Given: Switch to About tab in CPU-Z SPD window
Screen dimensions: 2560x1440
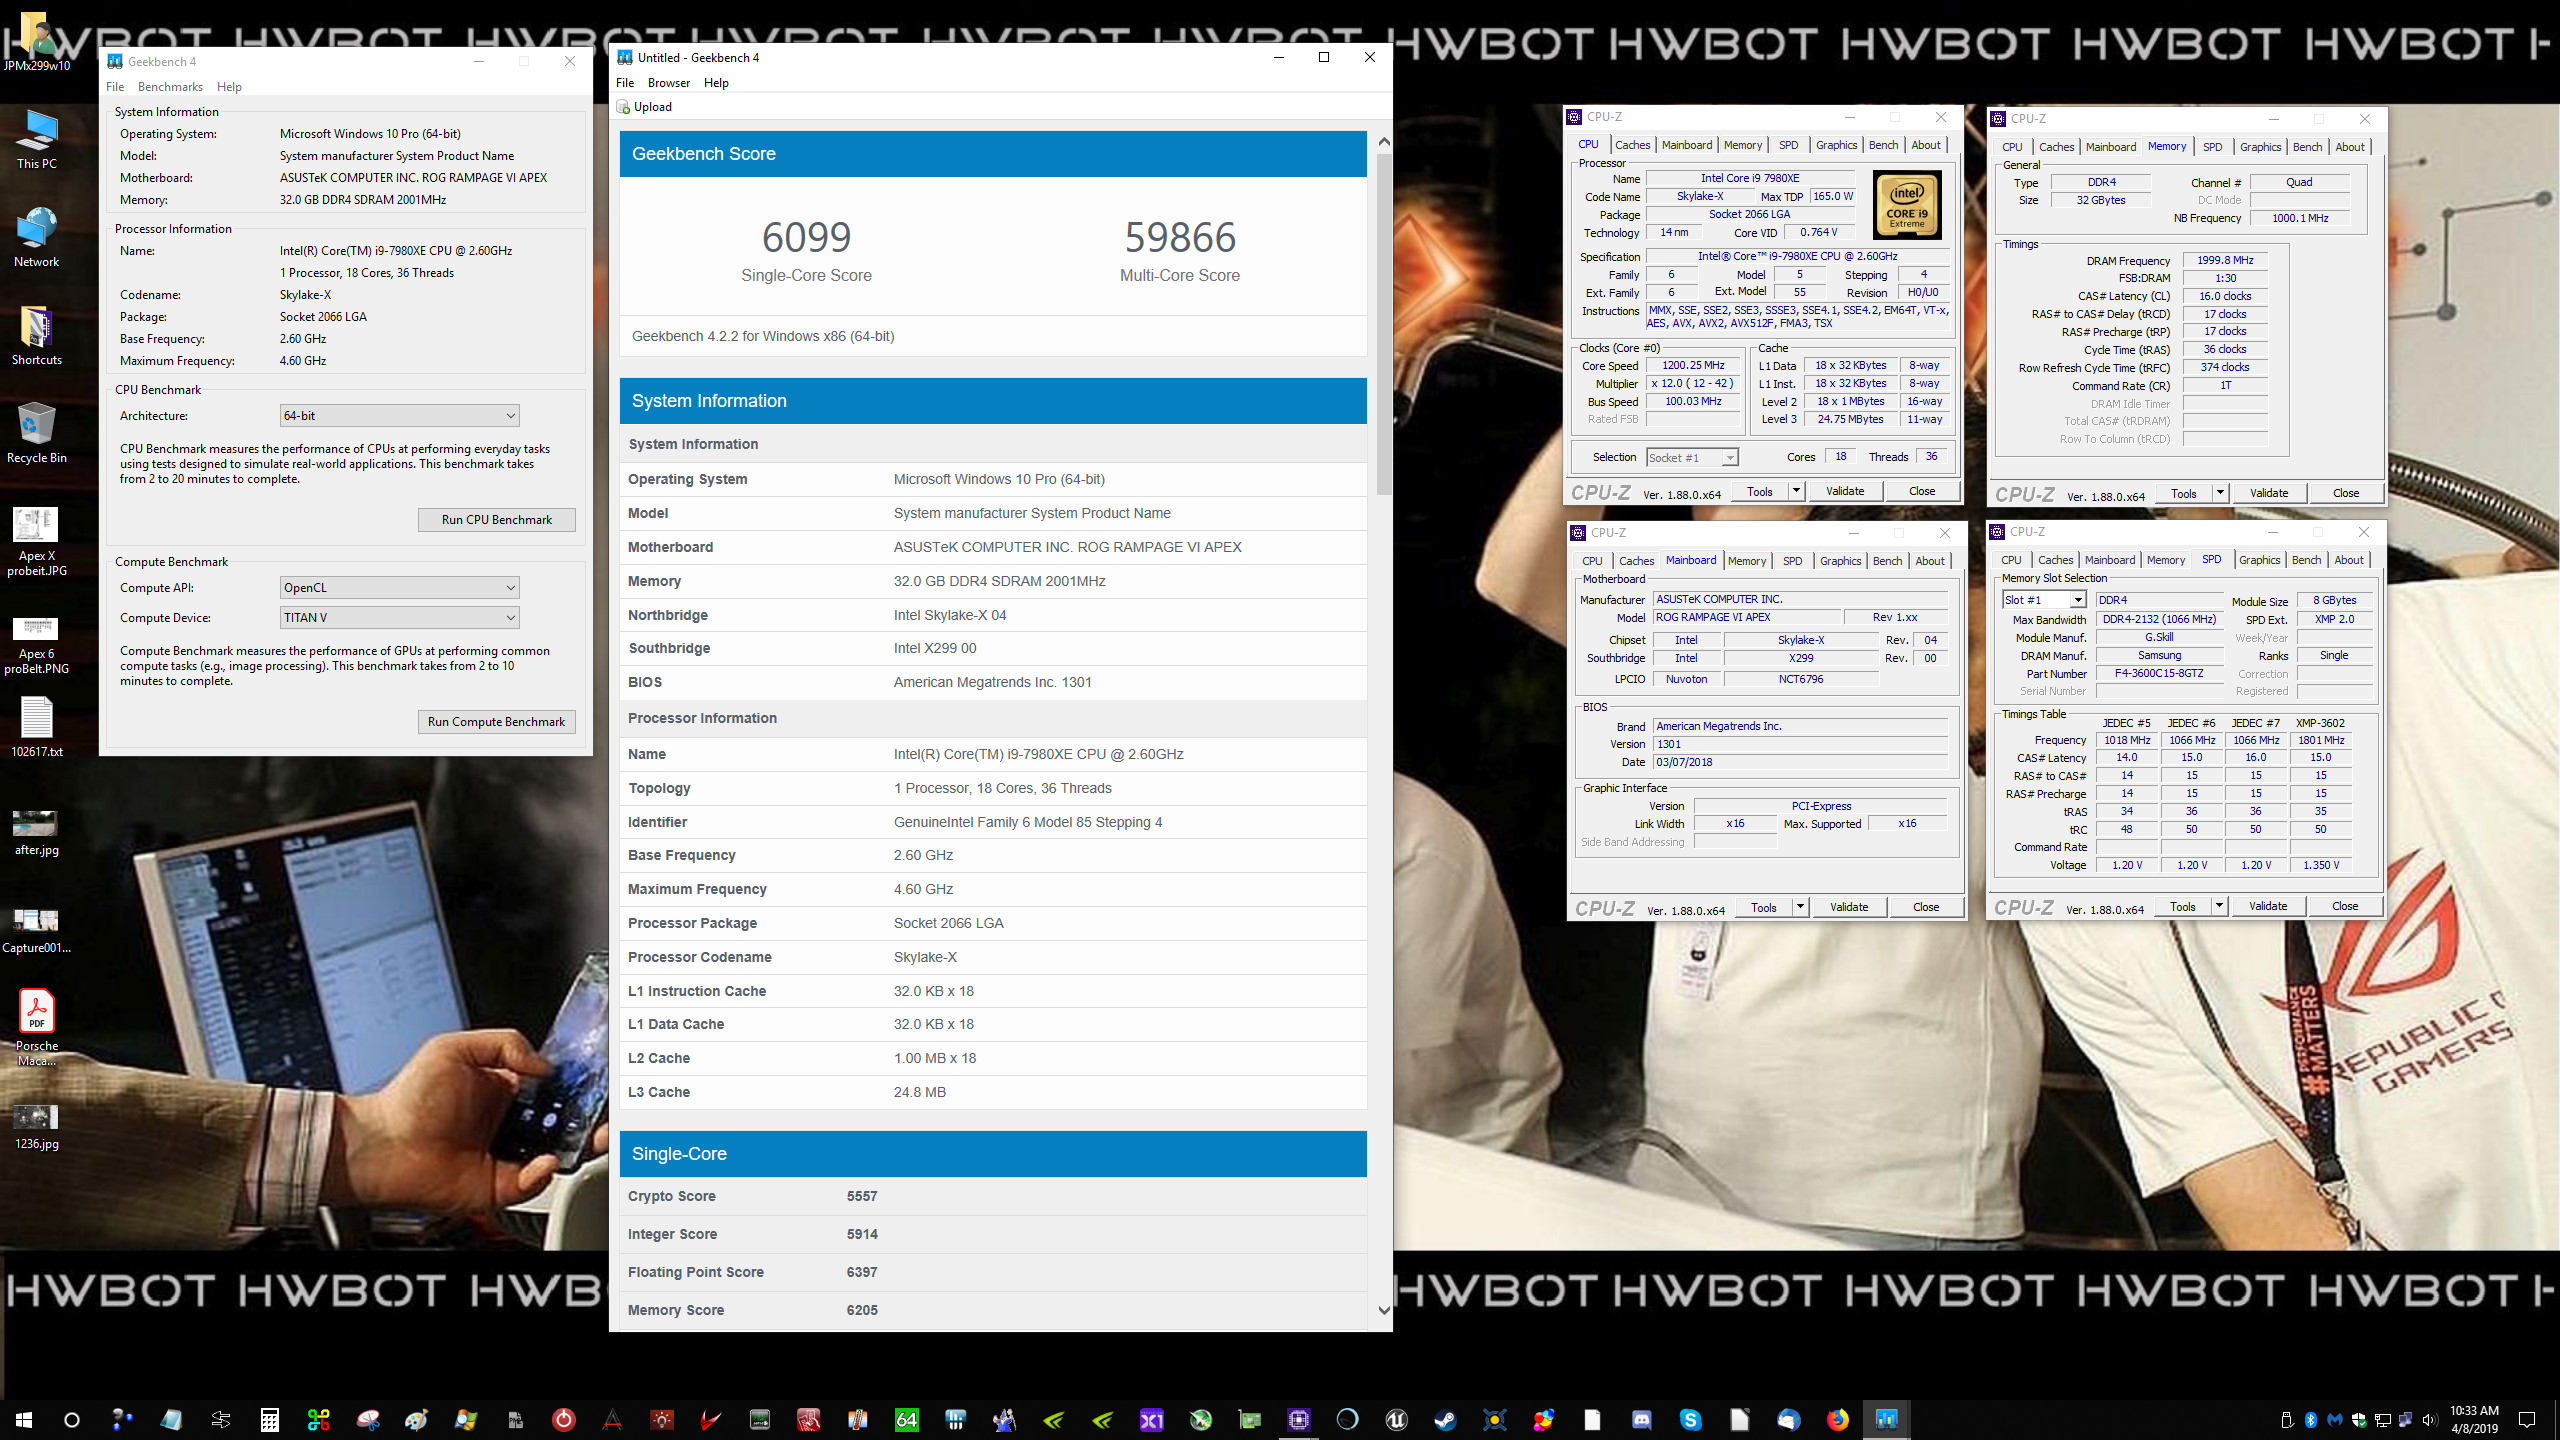Looking at the screenshot, I should pos(2349,560).
